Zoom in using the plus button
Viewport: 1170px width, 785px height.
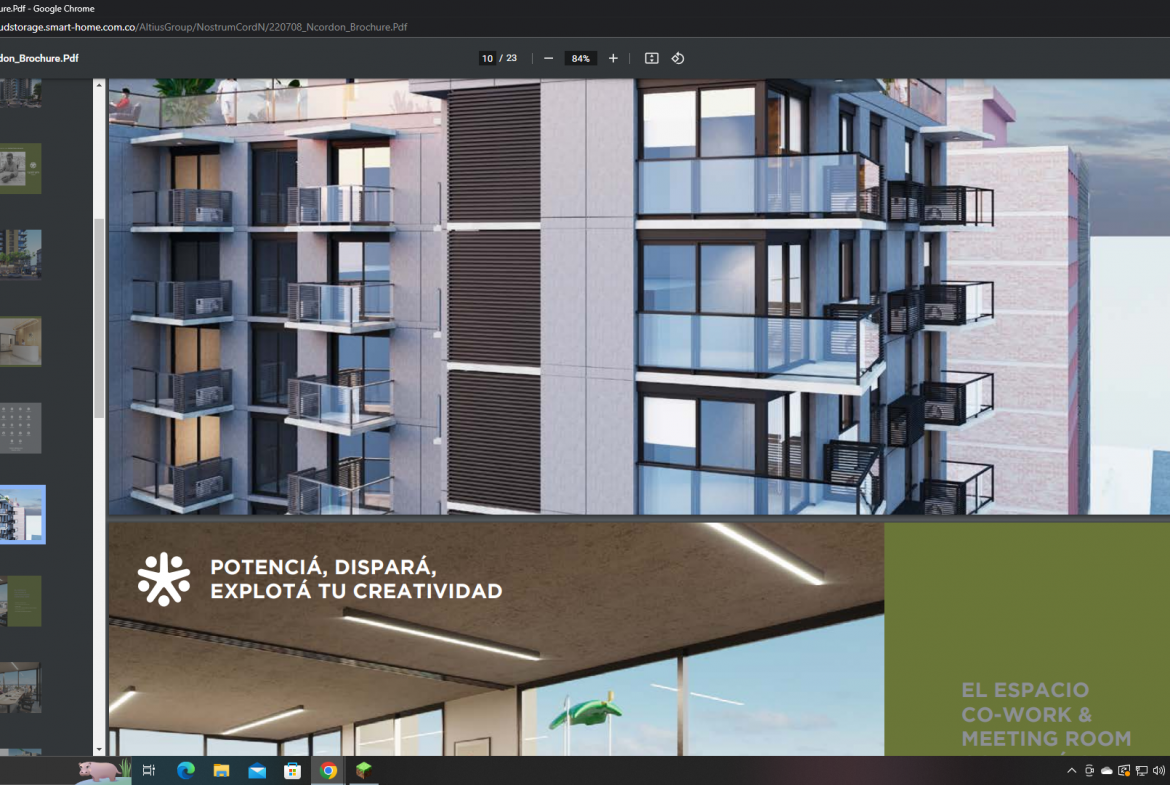[x=613, y=58]
